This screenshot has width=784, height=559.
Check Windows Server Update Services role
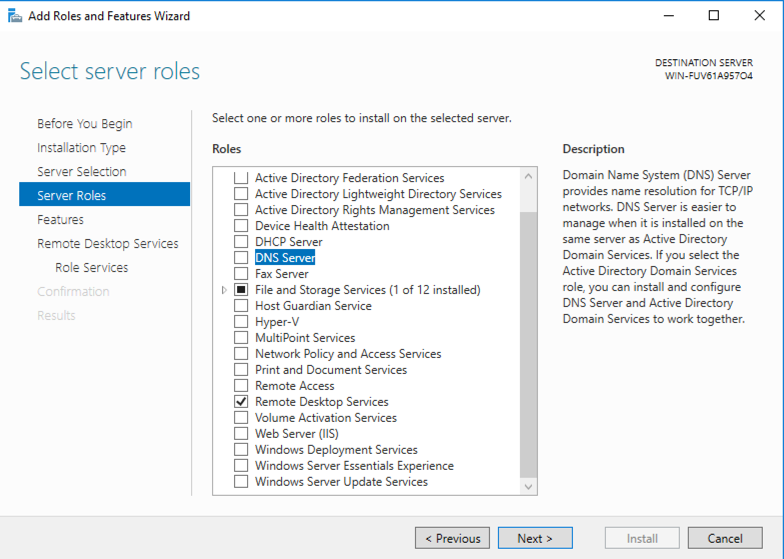(241, 482)
